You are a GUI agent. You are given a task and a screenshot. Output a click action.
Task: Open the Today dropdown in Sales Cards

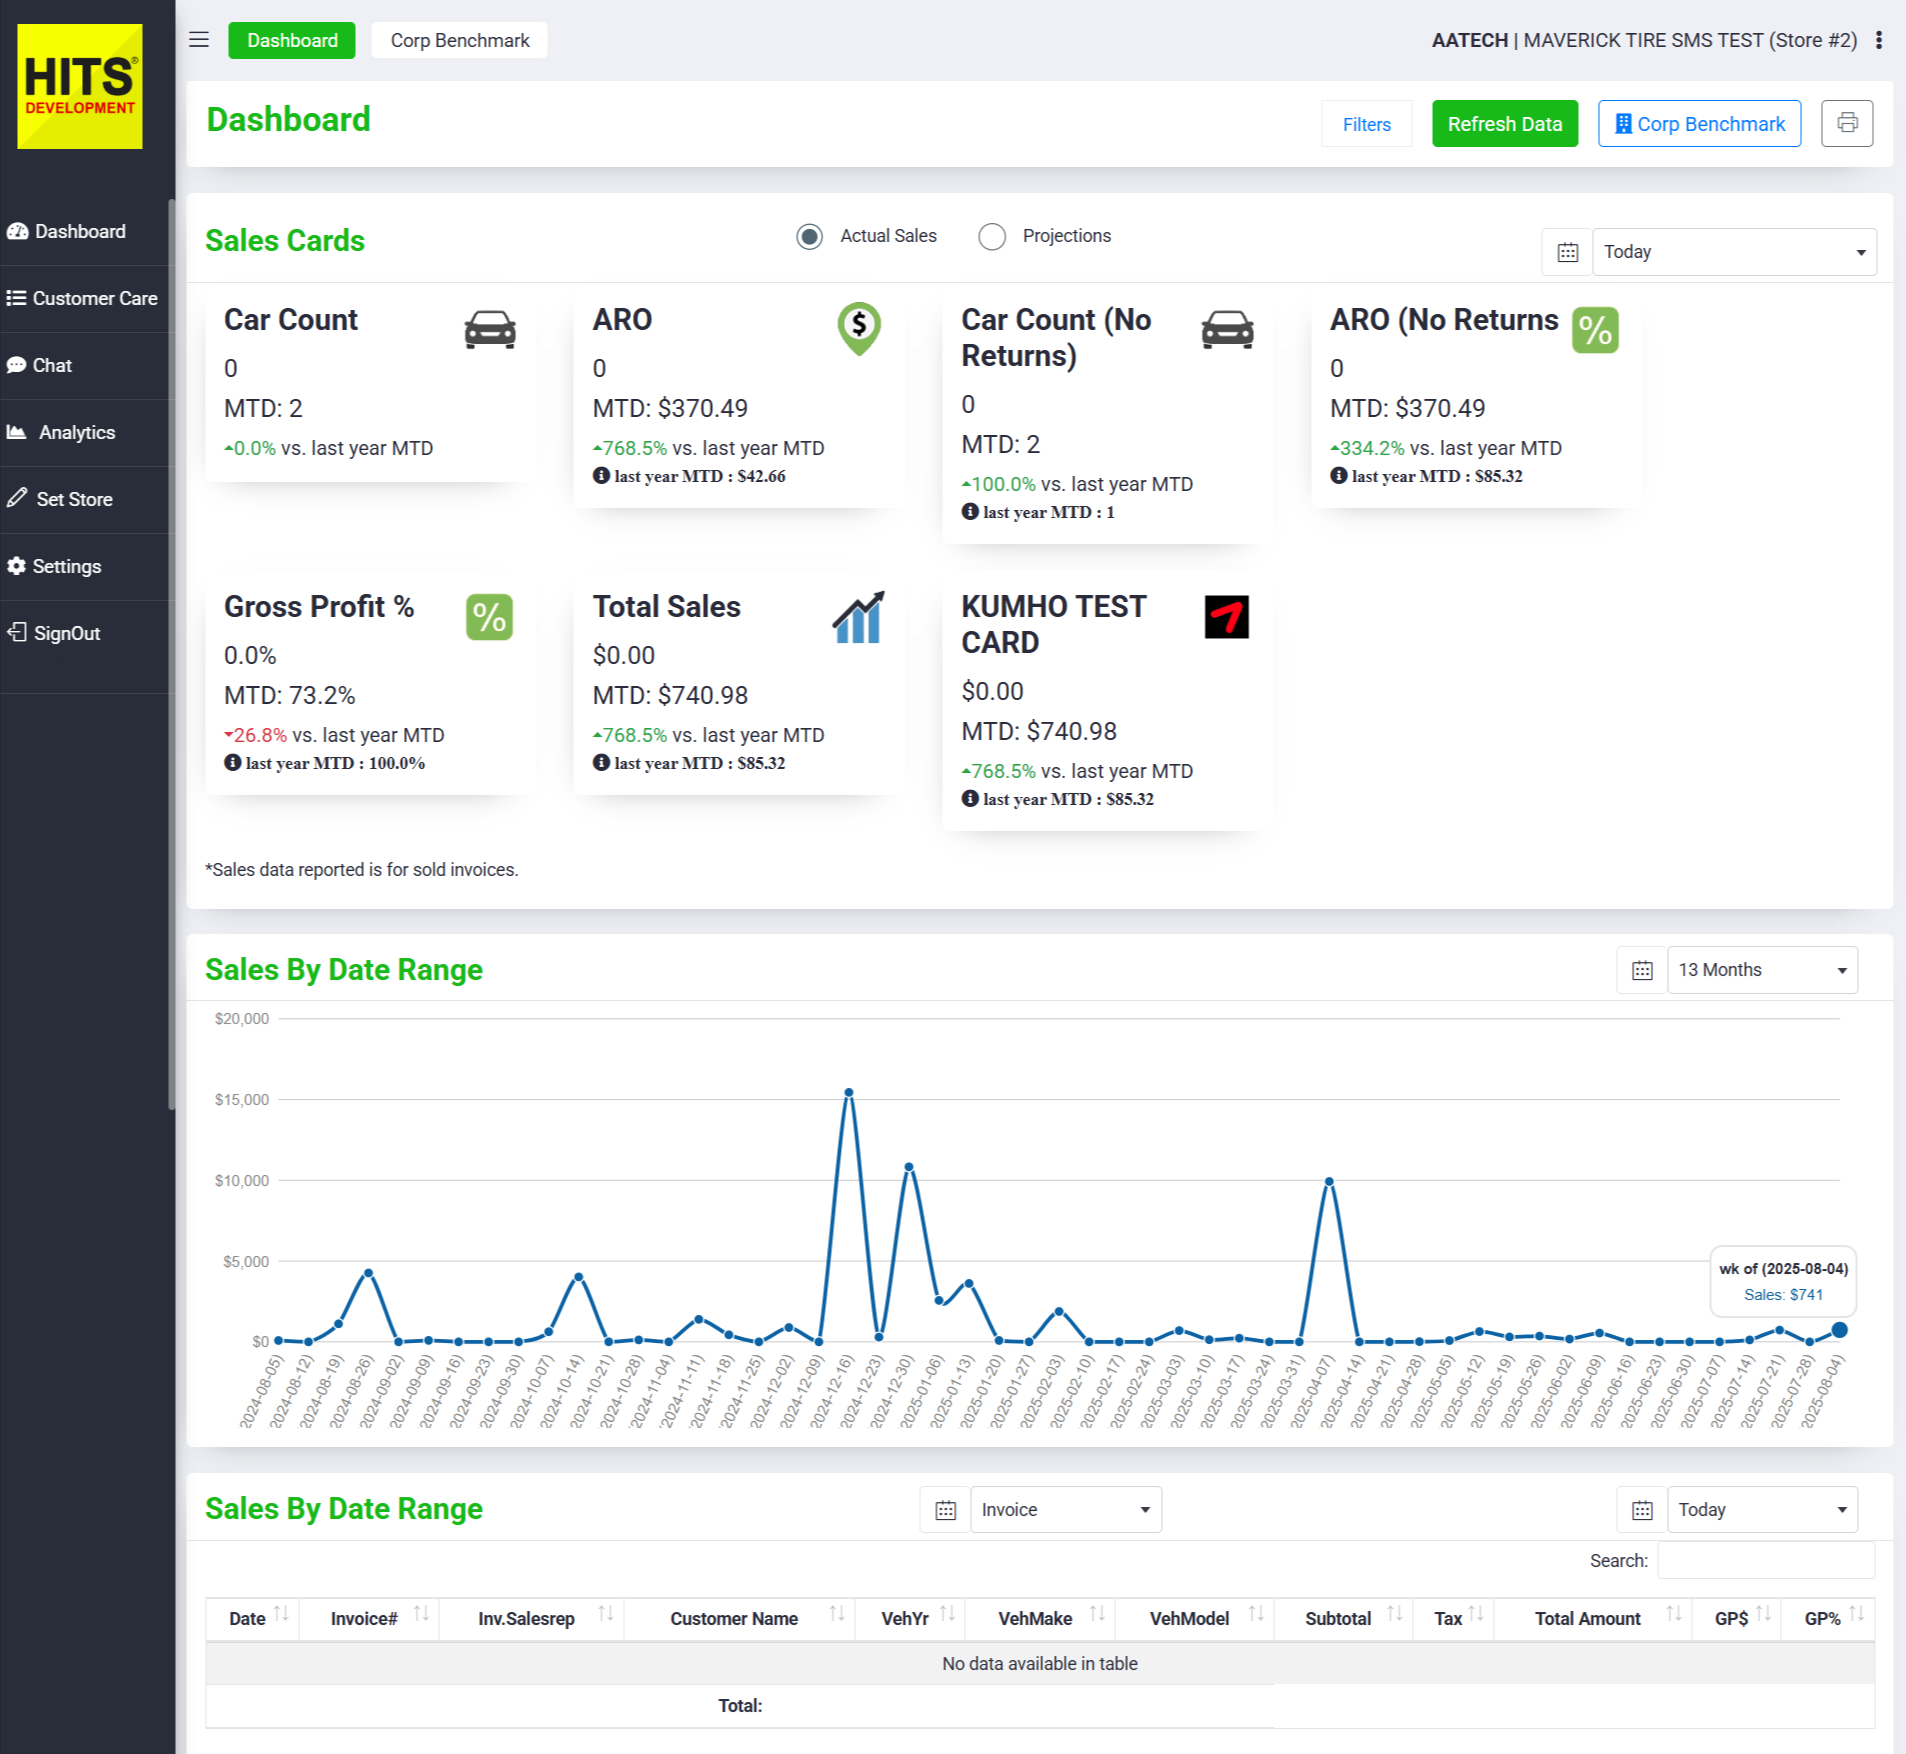click(x=1733, y=252)
